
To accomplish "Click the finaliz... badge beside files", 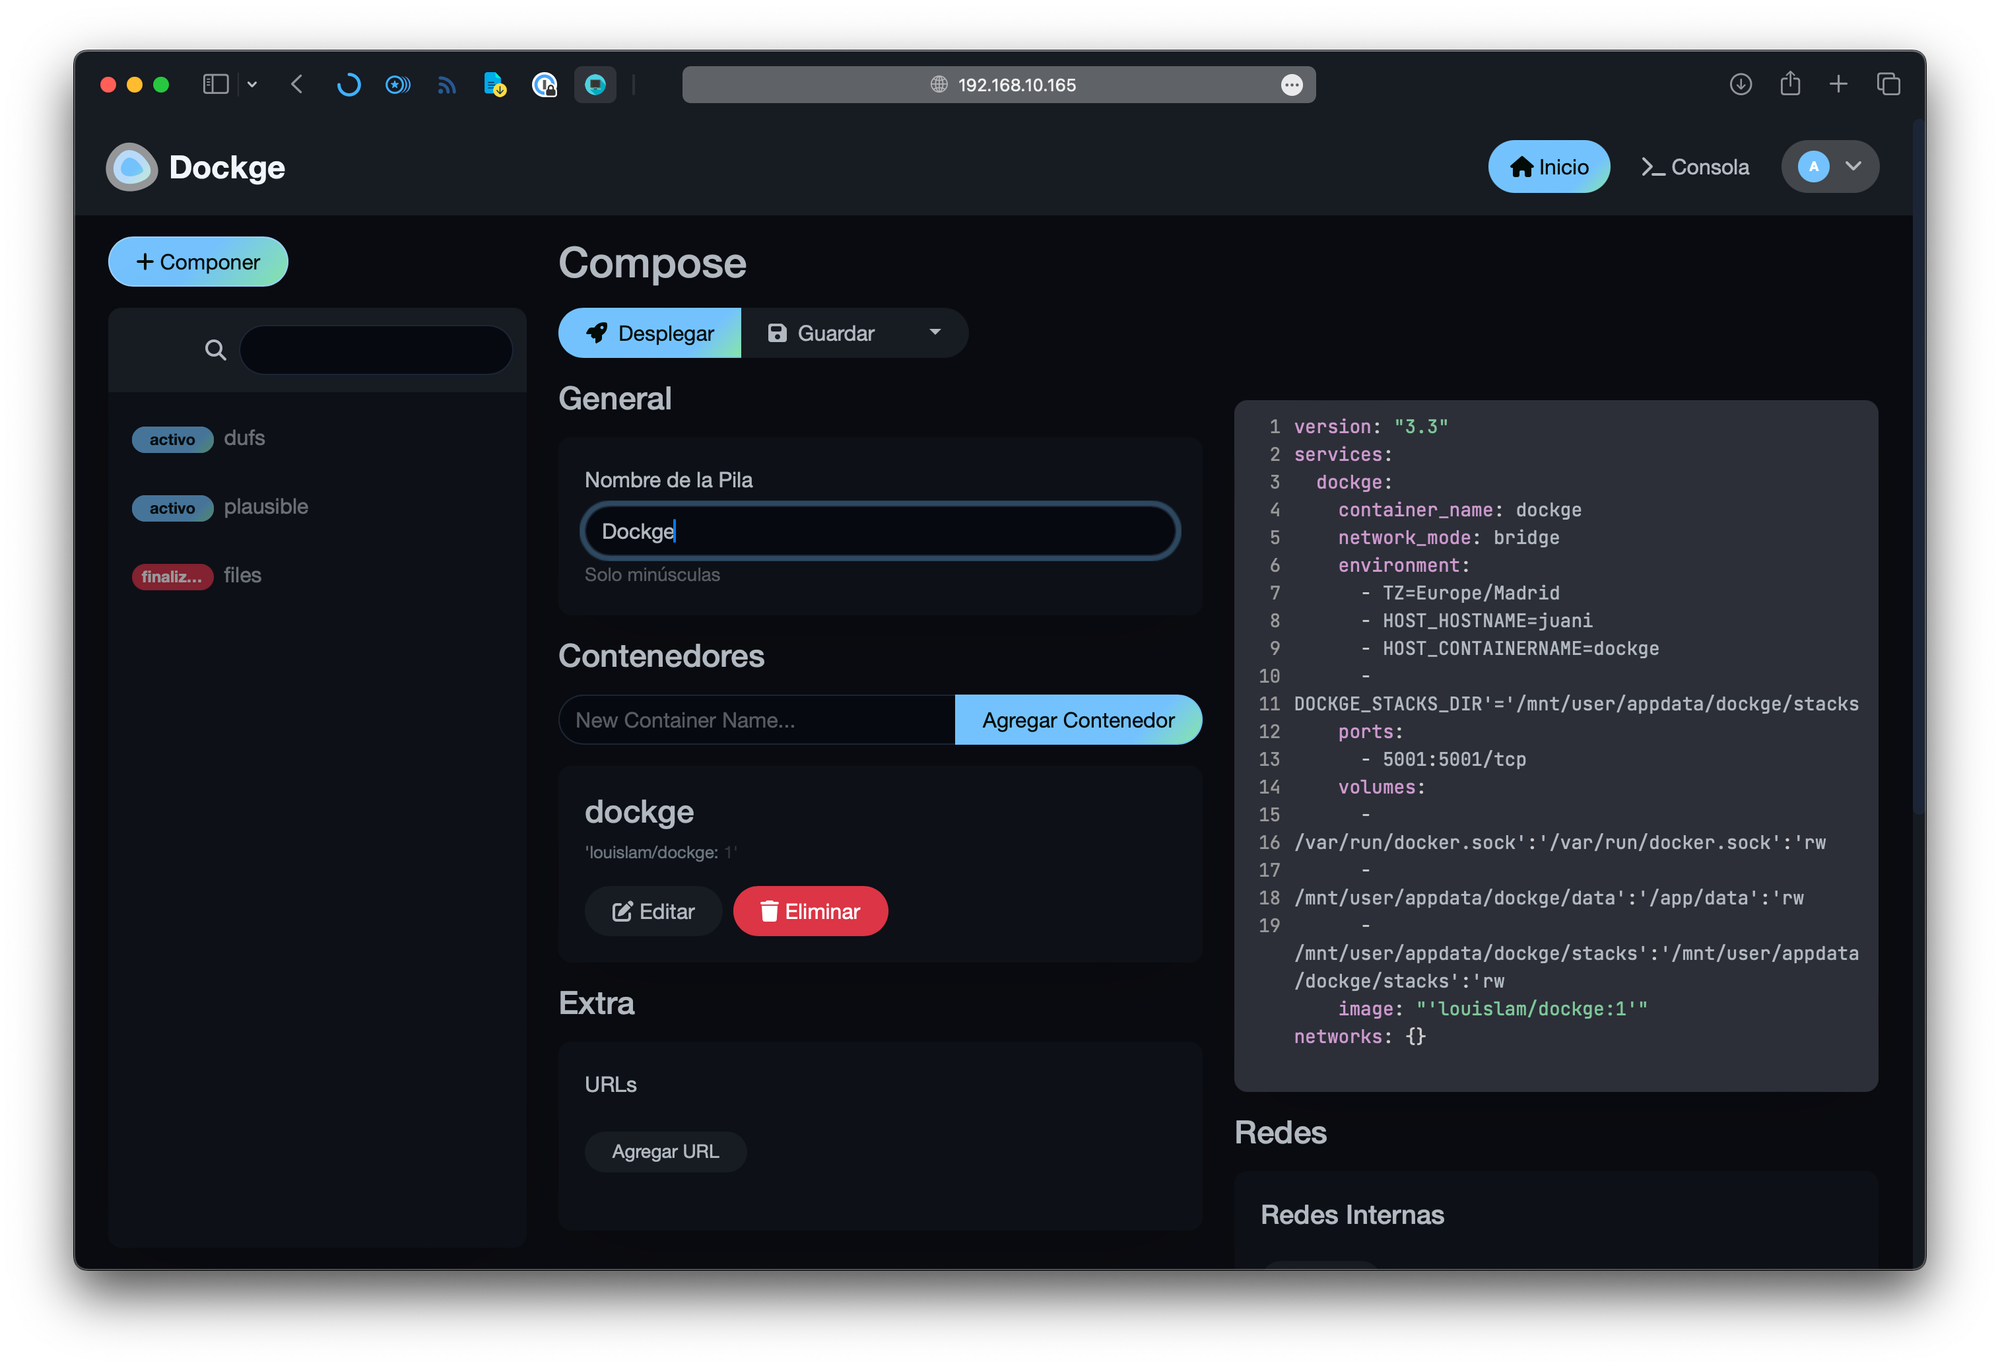I will point(172,577).
